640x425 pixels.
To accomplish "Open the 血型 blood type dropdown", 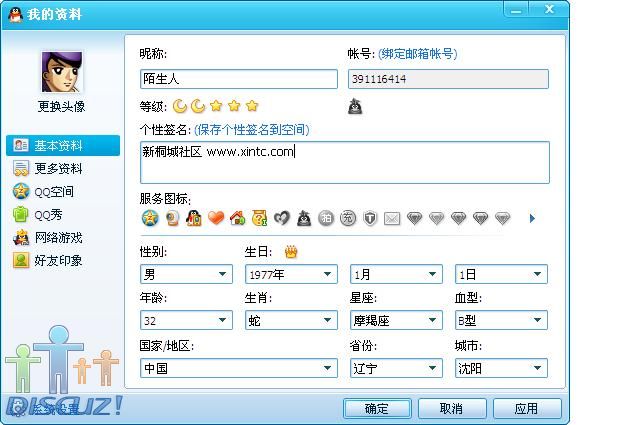I will pos(501,321).
